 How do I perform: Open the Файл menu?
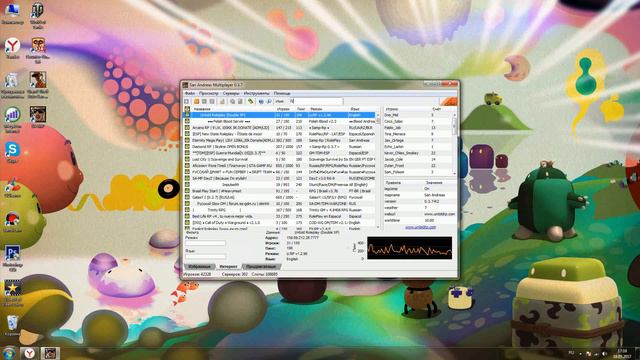pyautogui.click(x=189, y=93)
